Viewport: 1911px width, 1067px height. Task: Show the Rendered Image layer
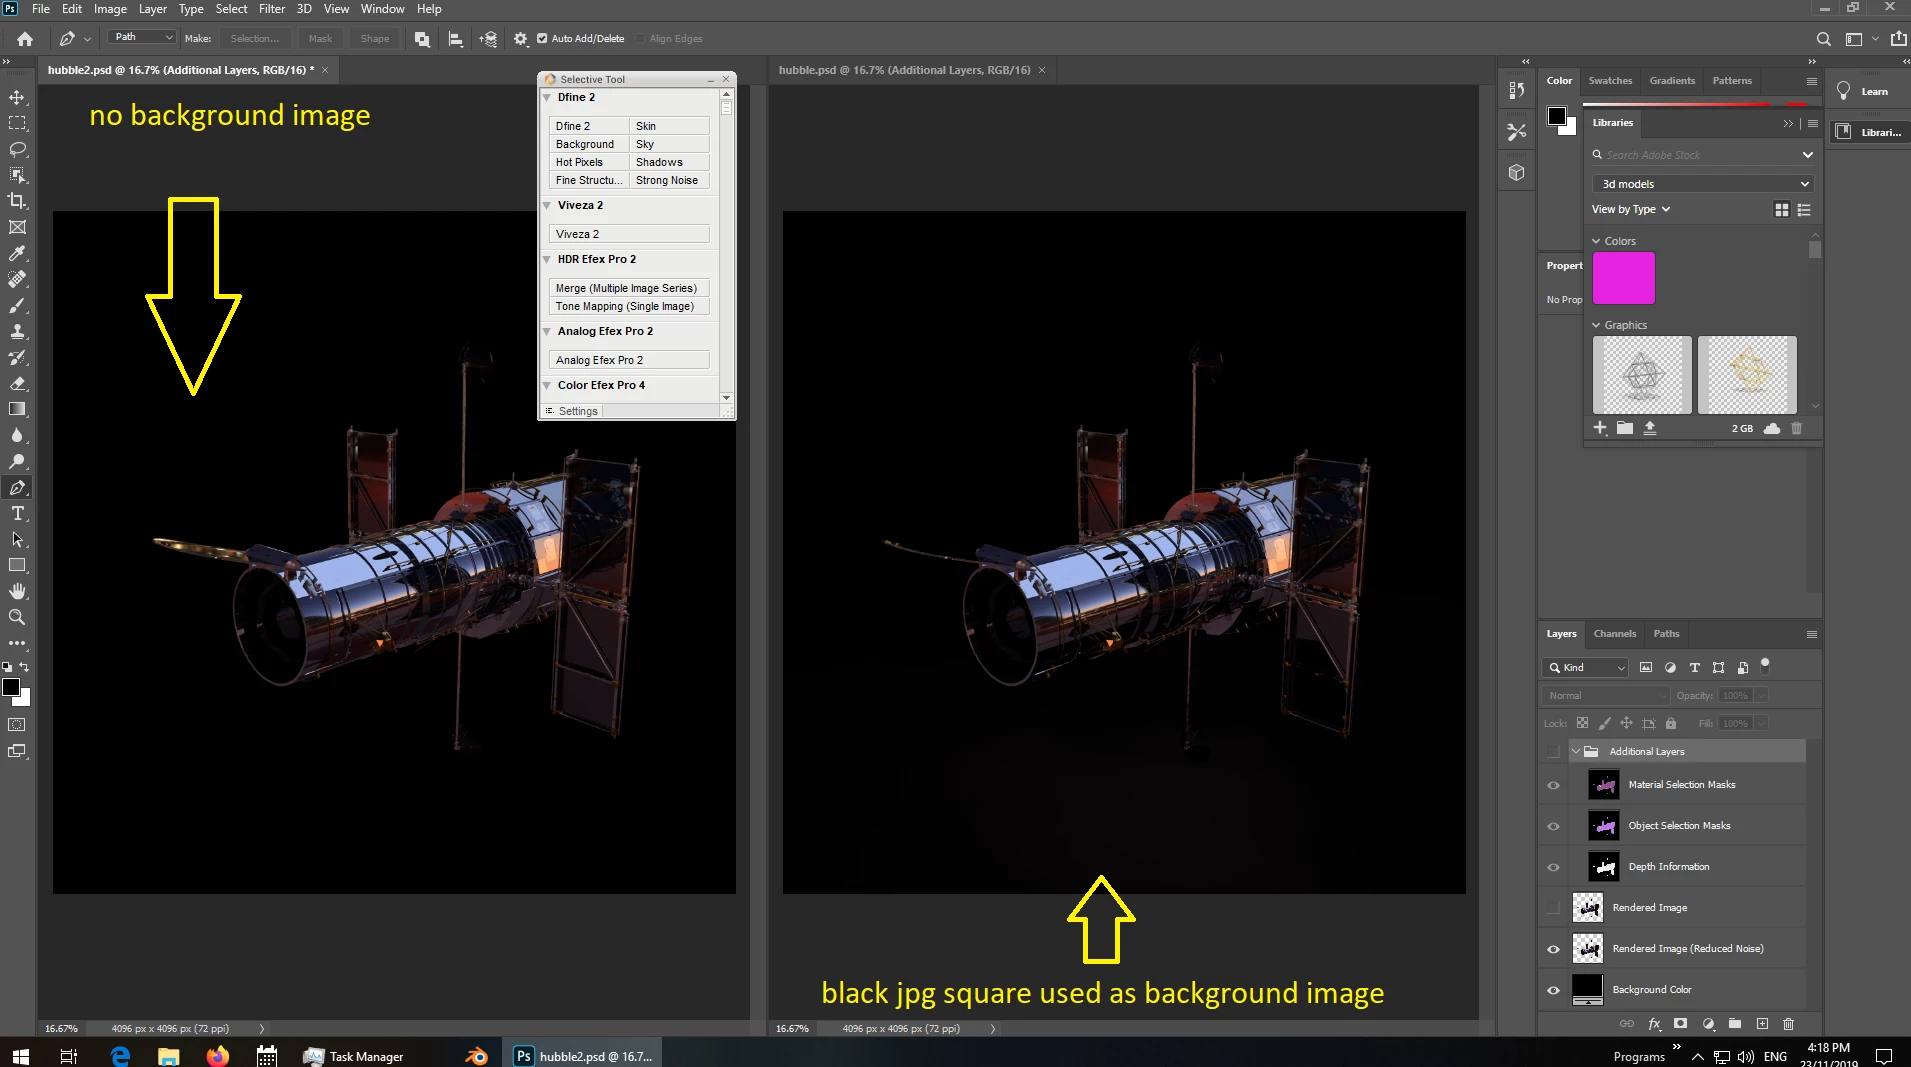(1553, 908)
